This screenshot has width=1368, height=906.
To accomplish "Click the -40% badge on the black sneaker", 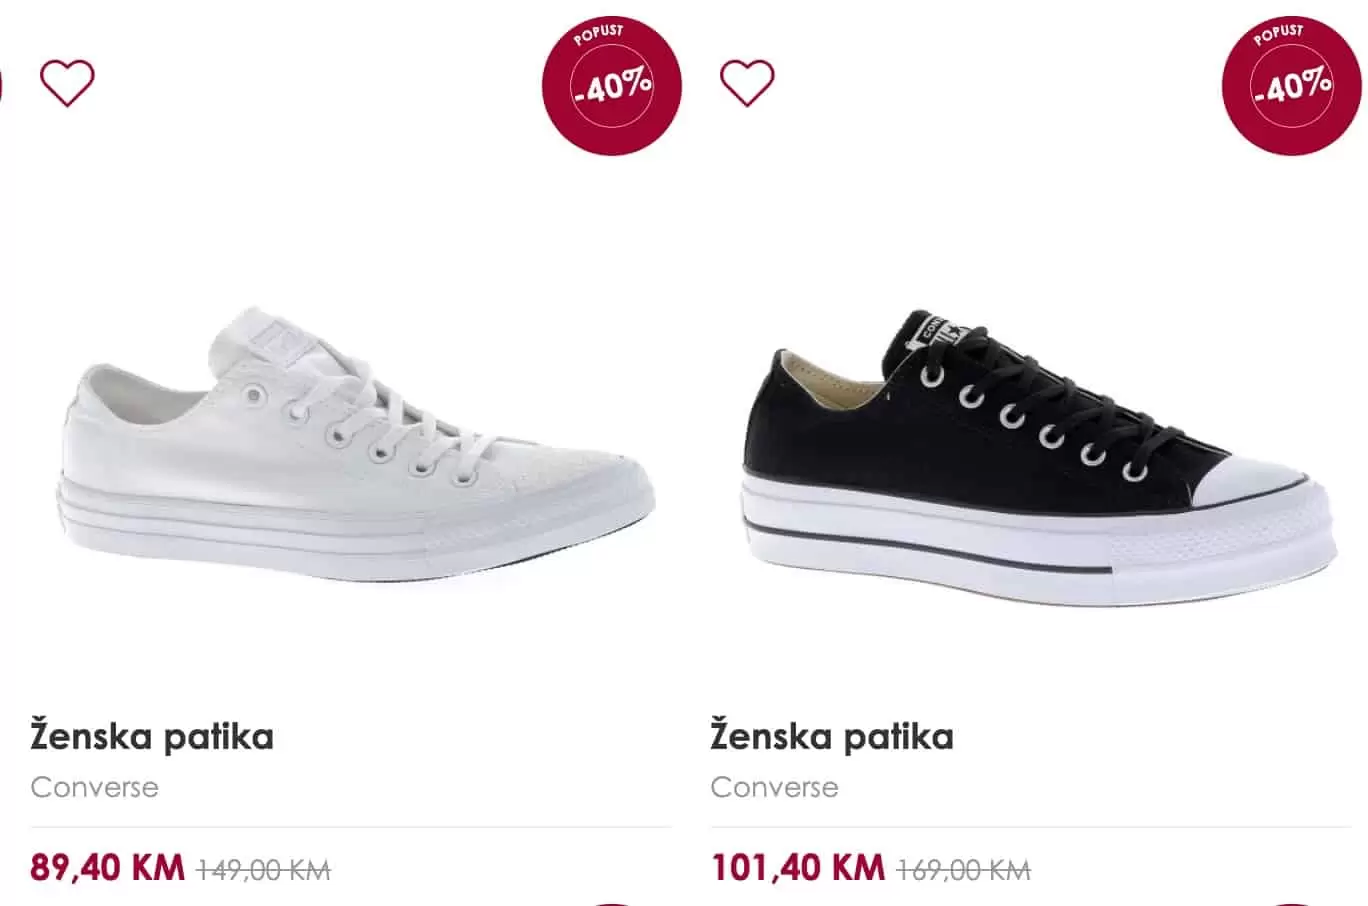I will coord(1292,86).
